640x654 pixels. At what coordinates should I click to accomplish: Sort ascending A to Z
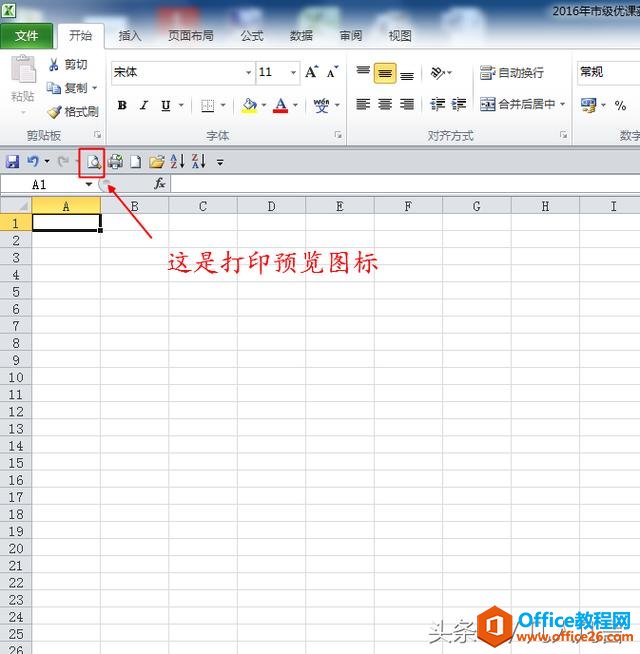(x=178, y=161)
